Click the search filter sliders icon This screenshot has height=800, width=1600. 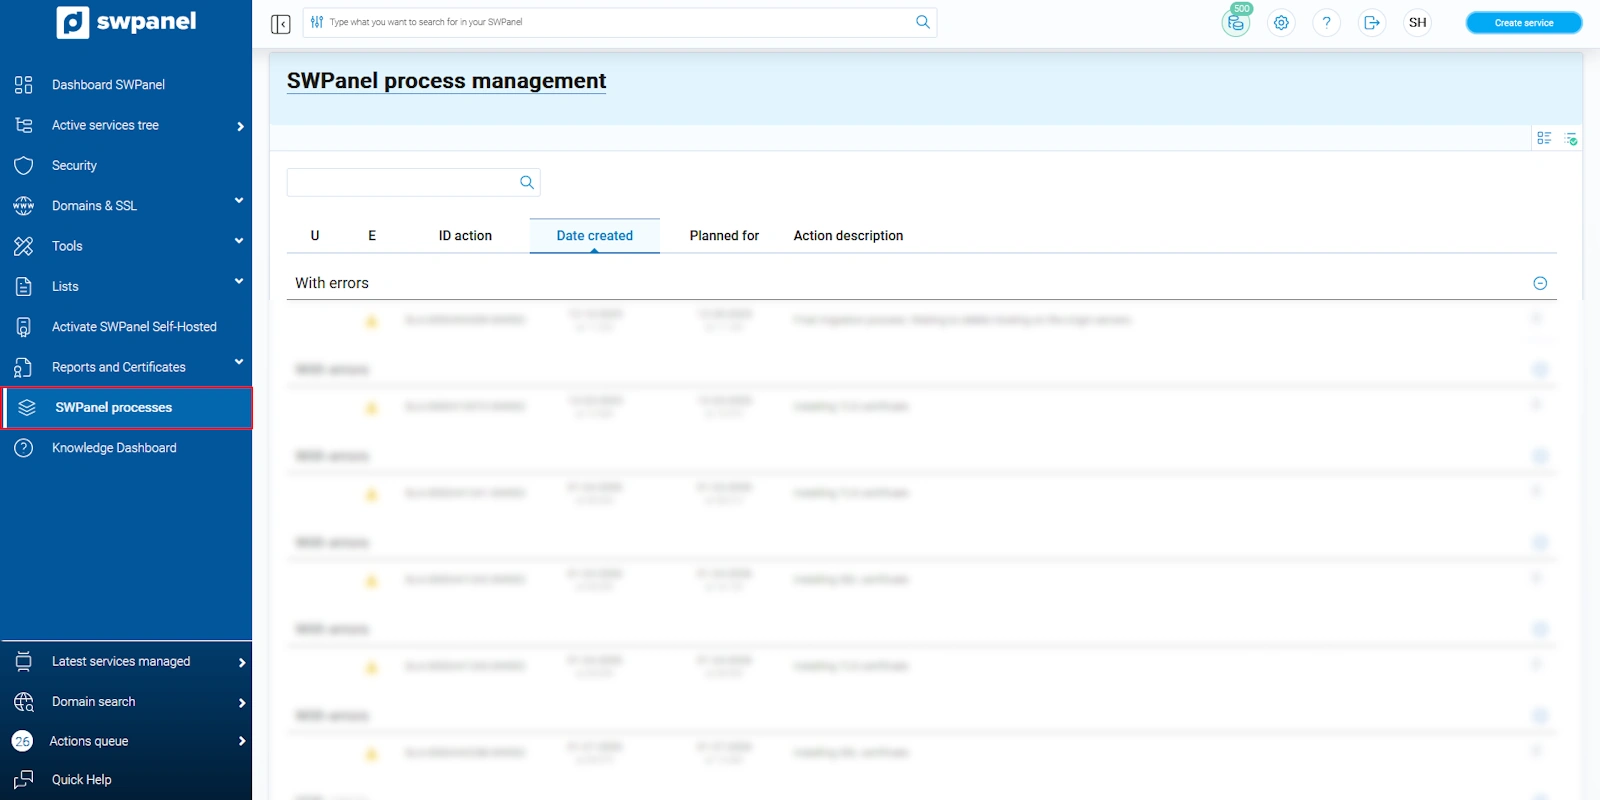point(317,22)
